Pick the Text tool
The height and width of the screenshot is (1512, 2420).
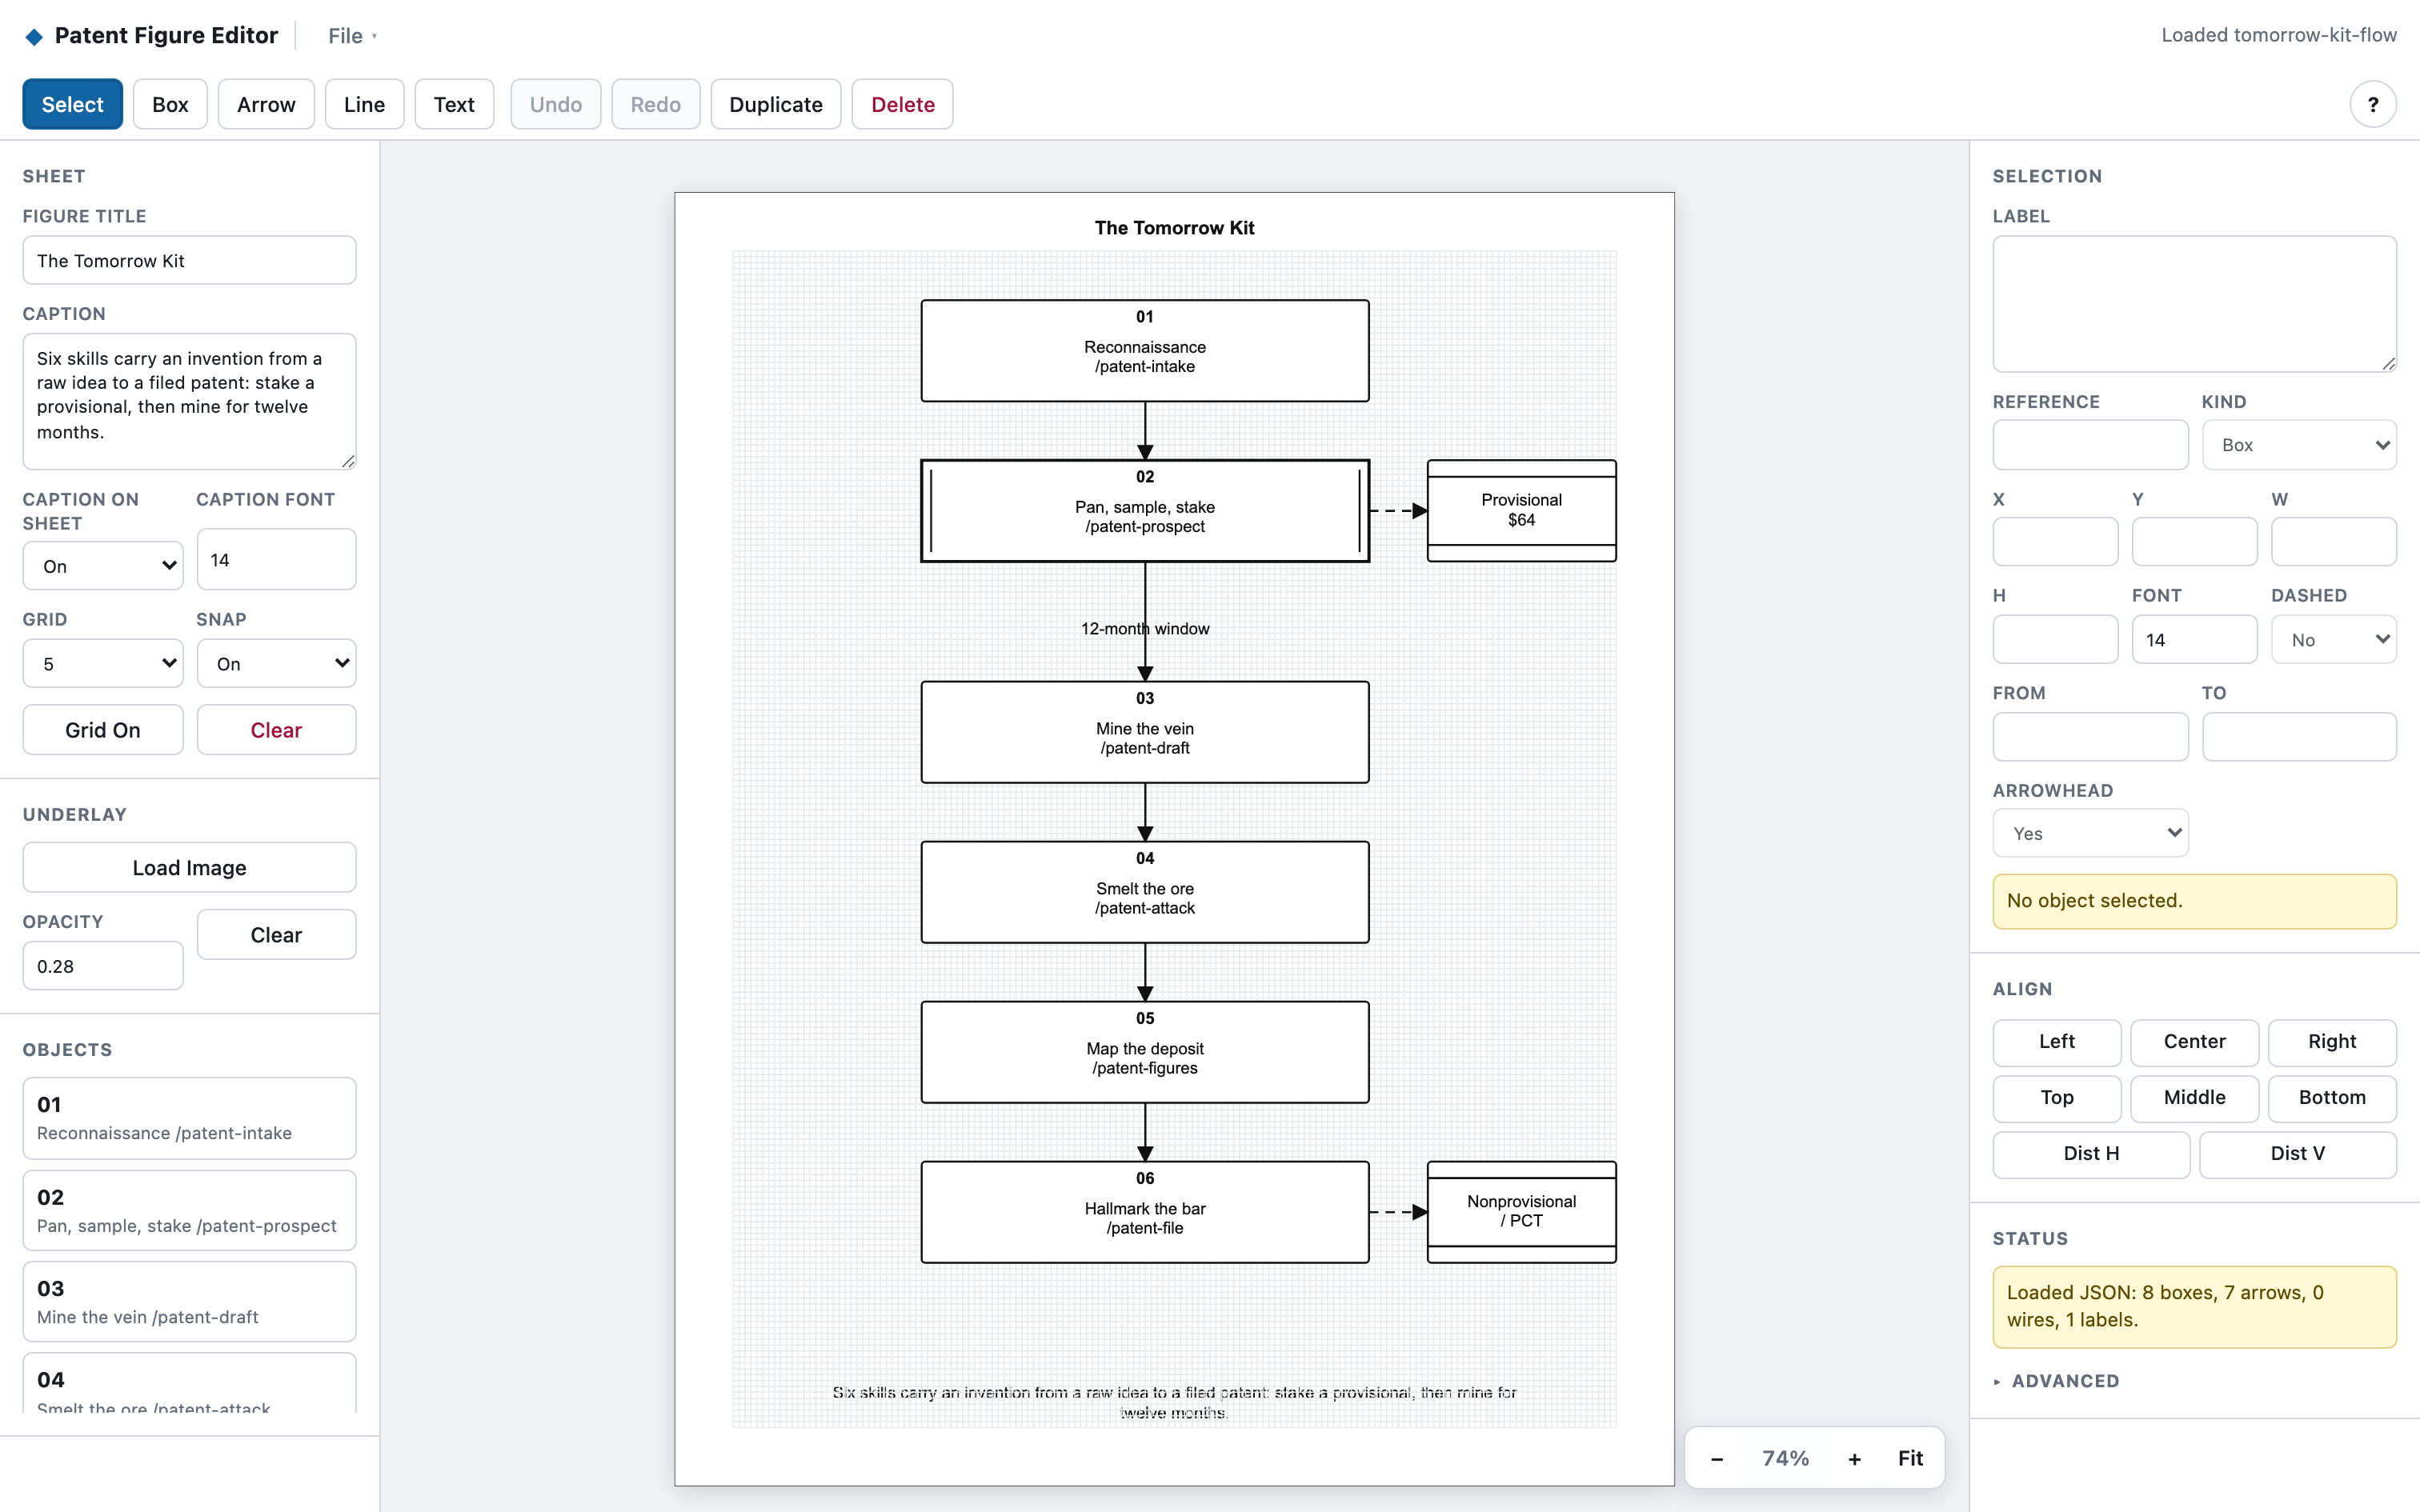454,104
